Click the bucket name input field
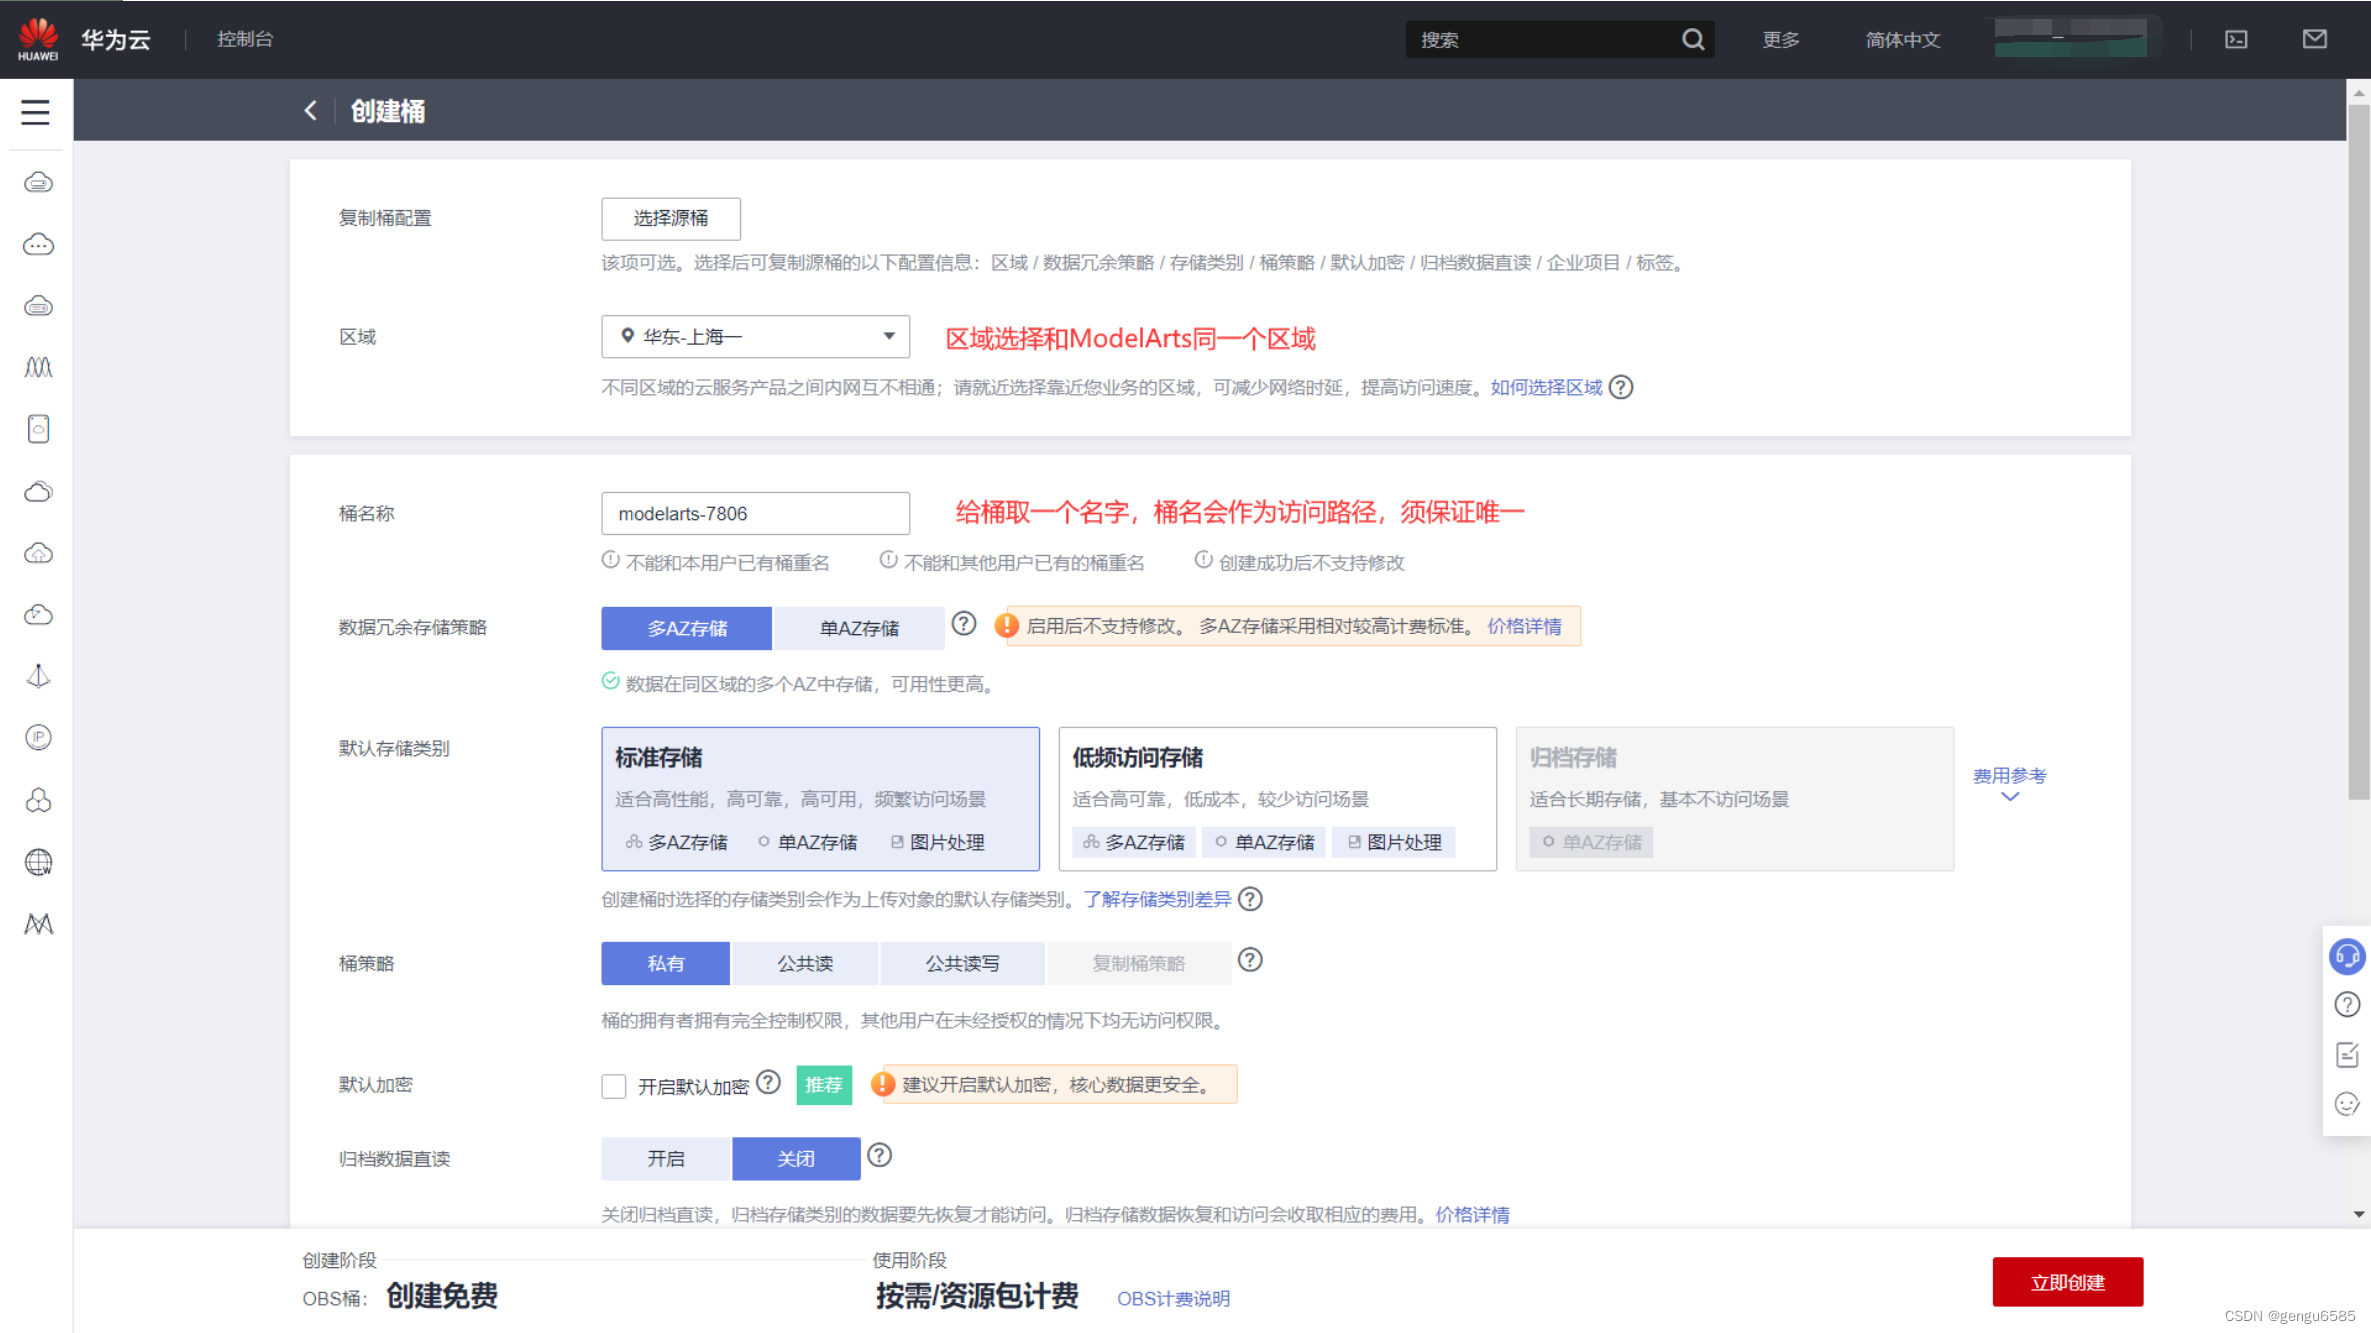 pyautogui.click(x=755, y=514)
